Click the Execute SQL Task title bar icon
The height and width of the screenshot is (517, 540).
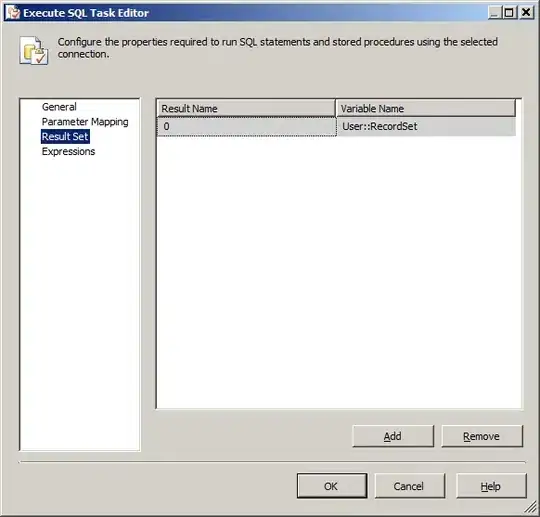[x=13, y=12]
